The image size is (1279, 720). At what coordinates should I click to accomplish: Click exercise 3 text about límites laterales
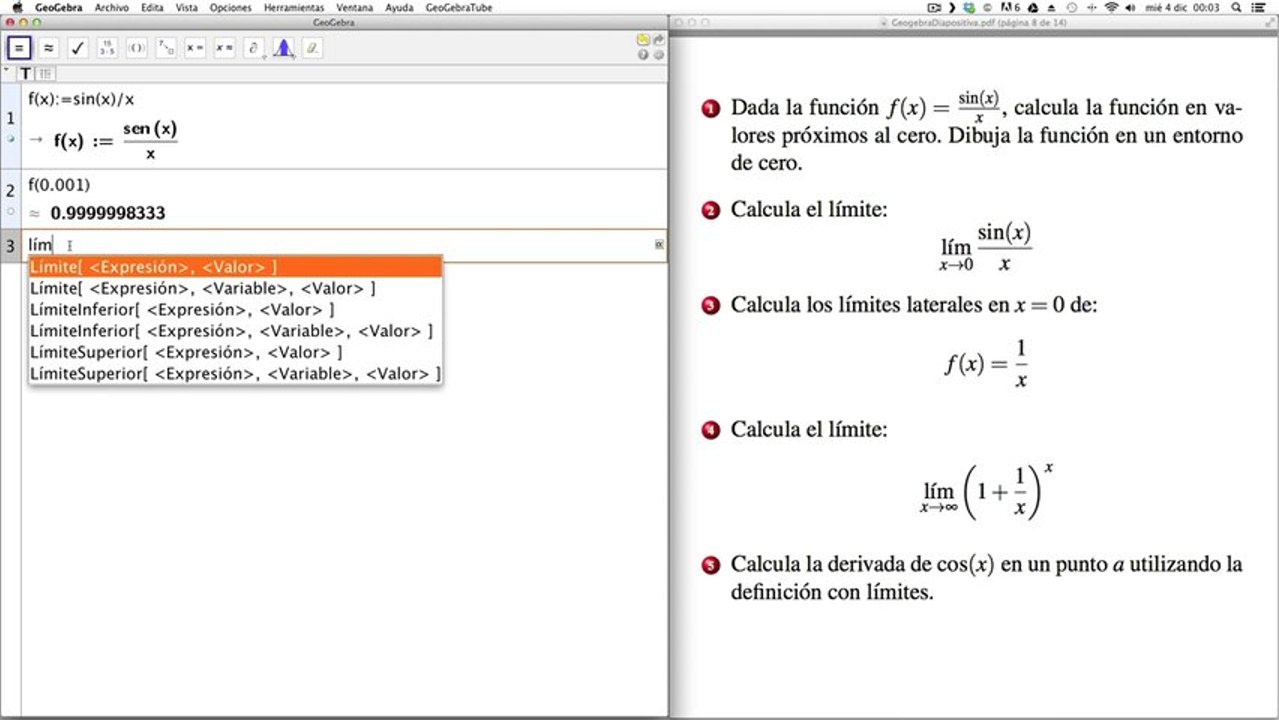(x=914, y=305)
